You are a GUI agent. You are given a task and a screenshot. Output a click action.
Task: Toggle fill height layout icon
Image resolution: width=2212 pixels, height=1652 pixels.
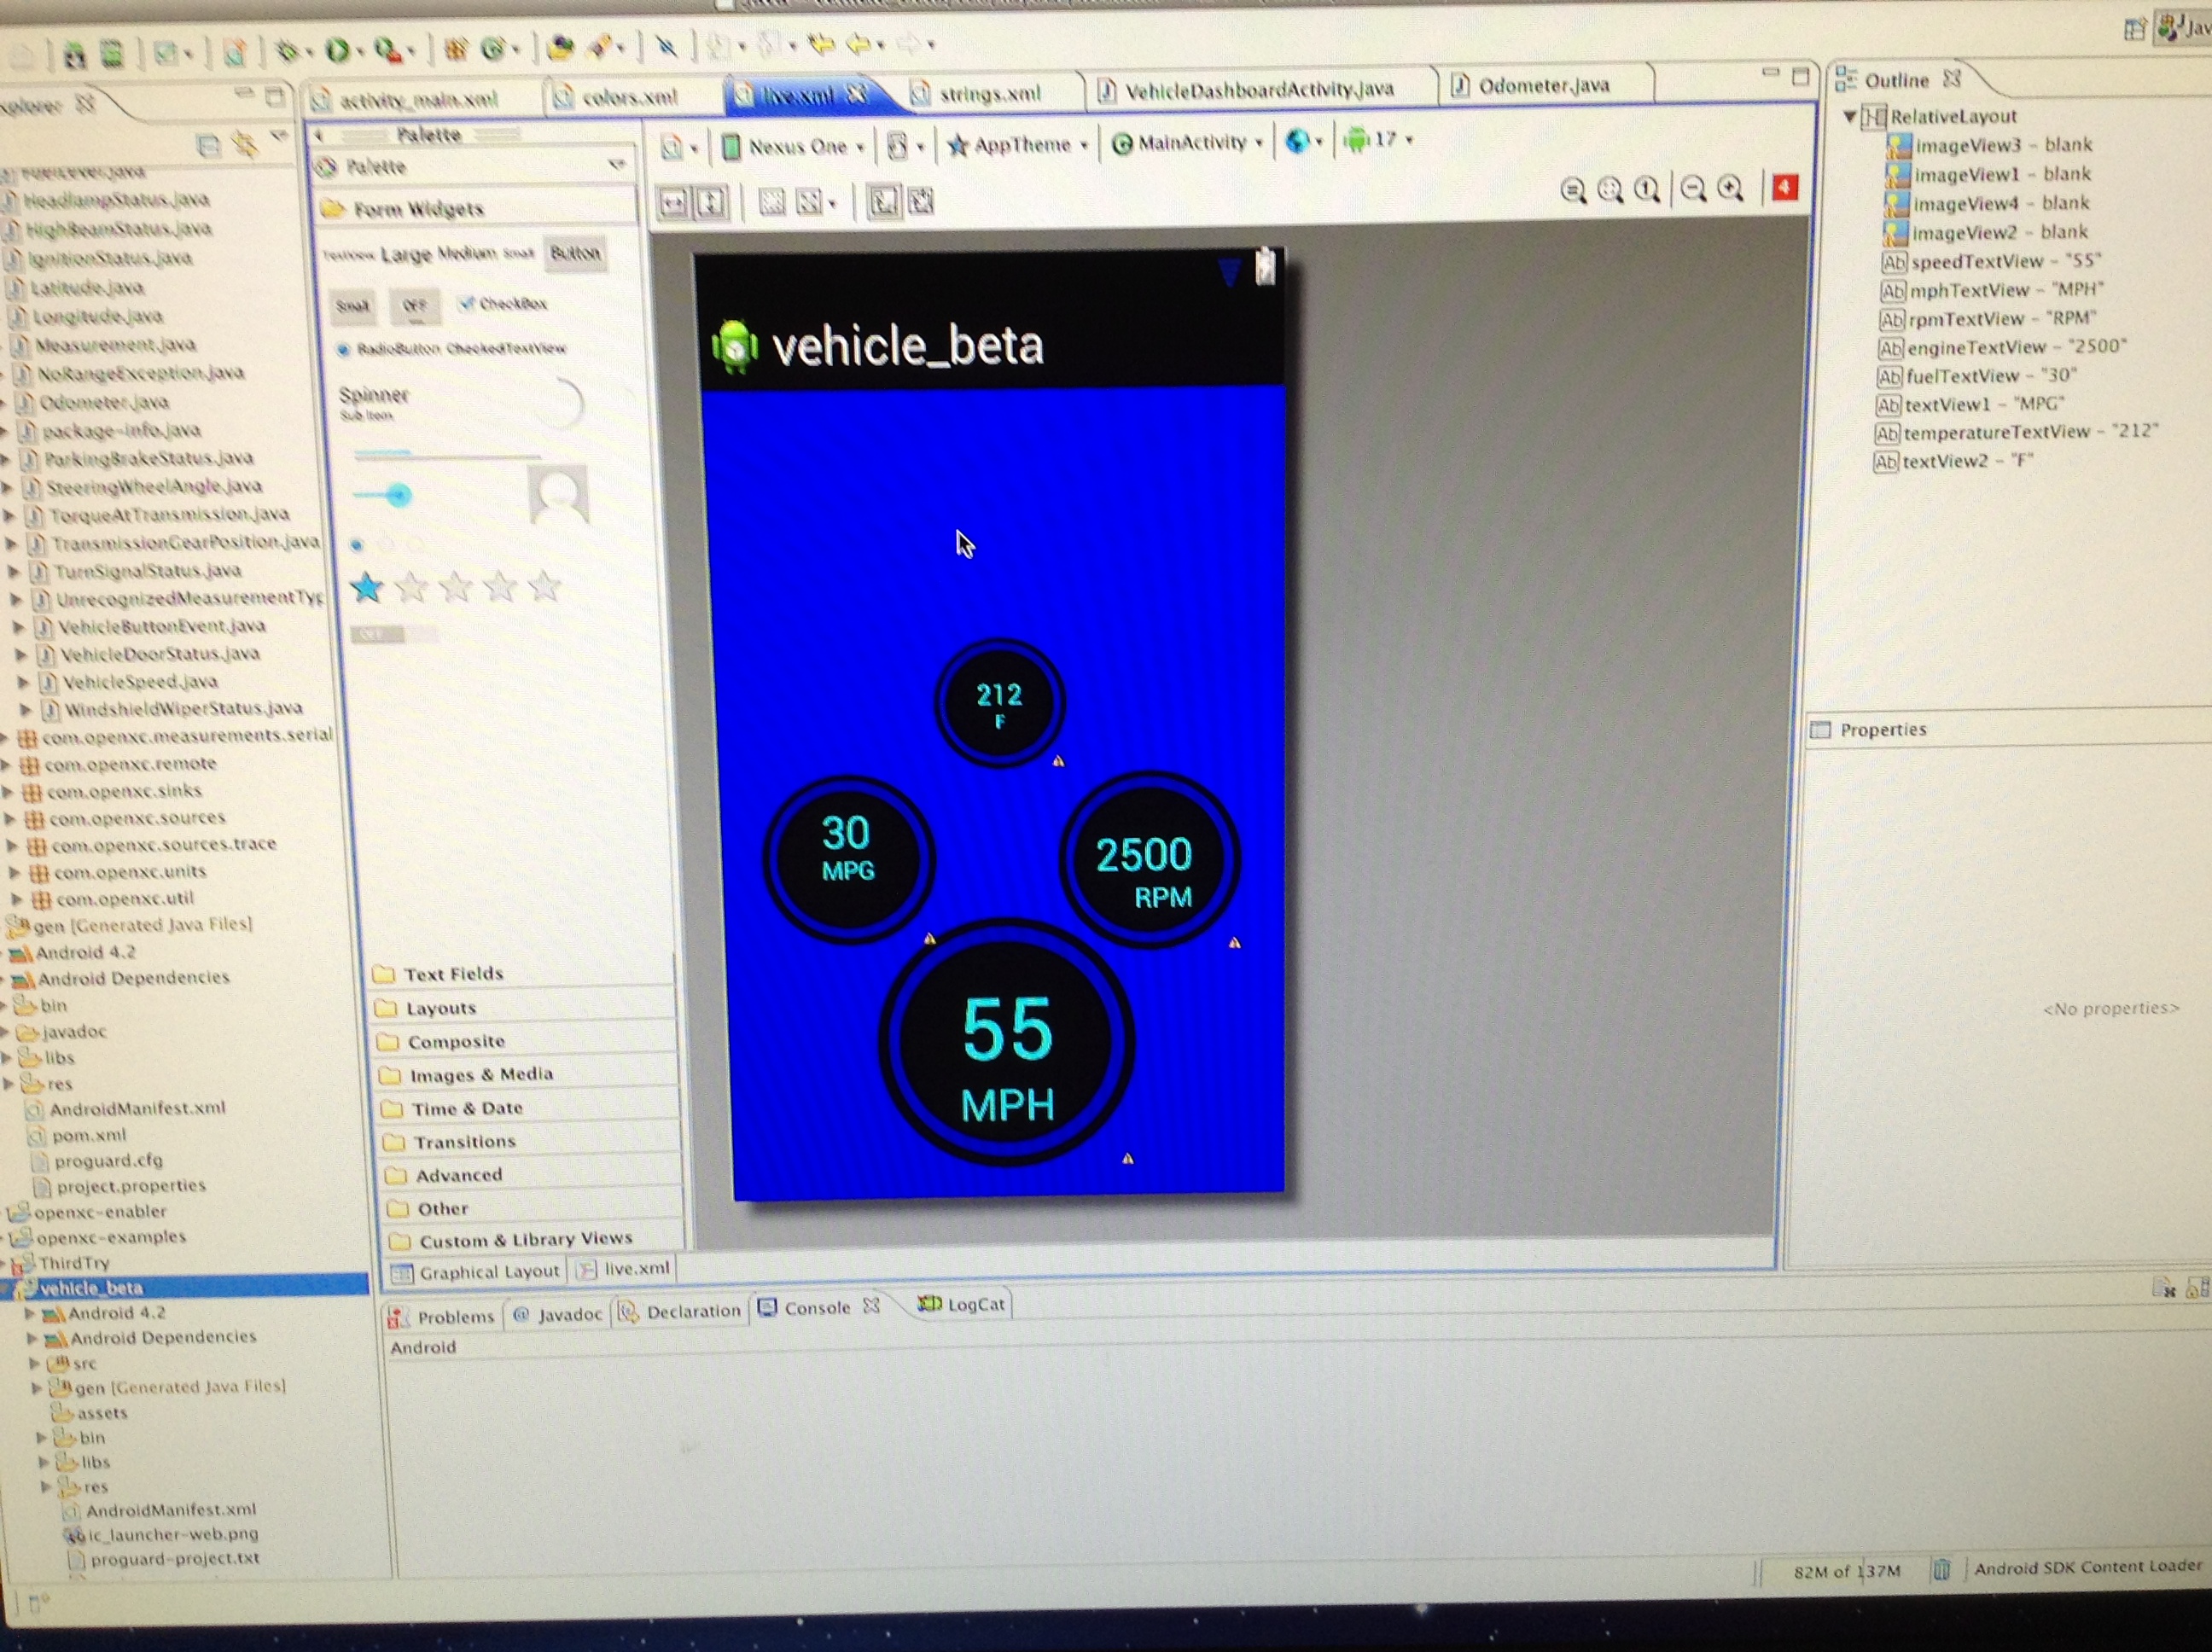[x=710, y=203]
